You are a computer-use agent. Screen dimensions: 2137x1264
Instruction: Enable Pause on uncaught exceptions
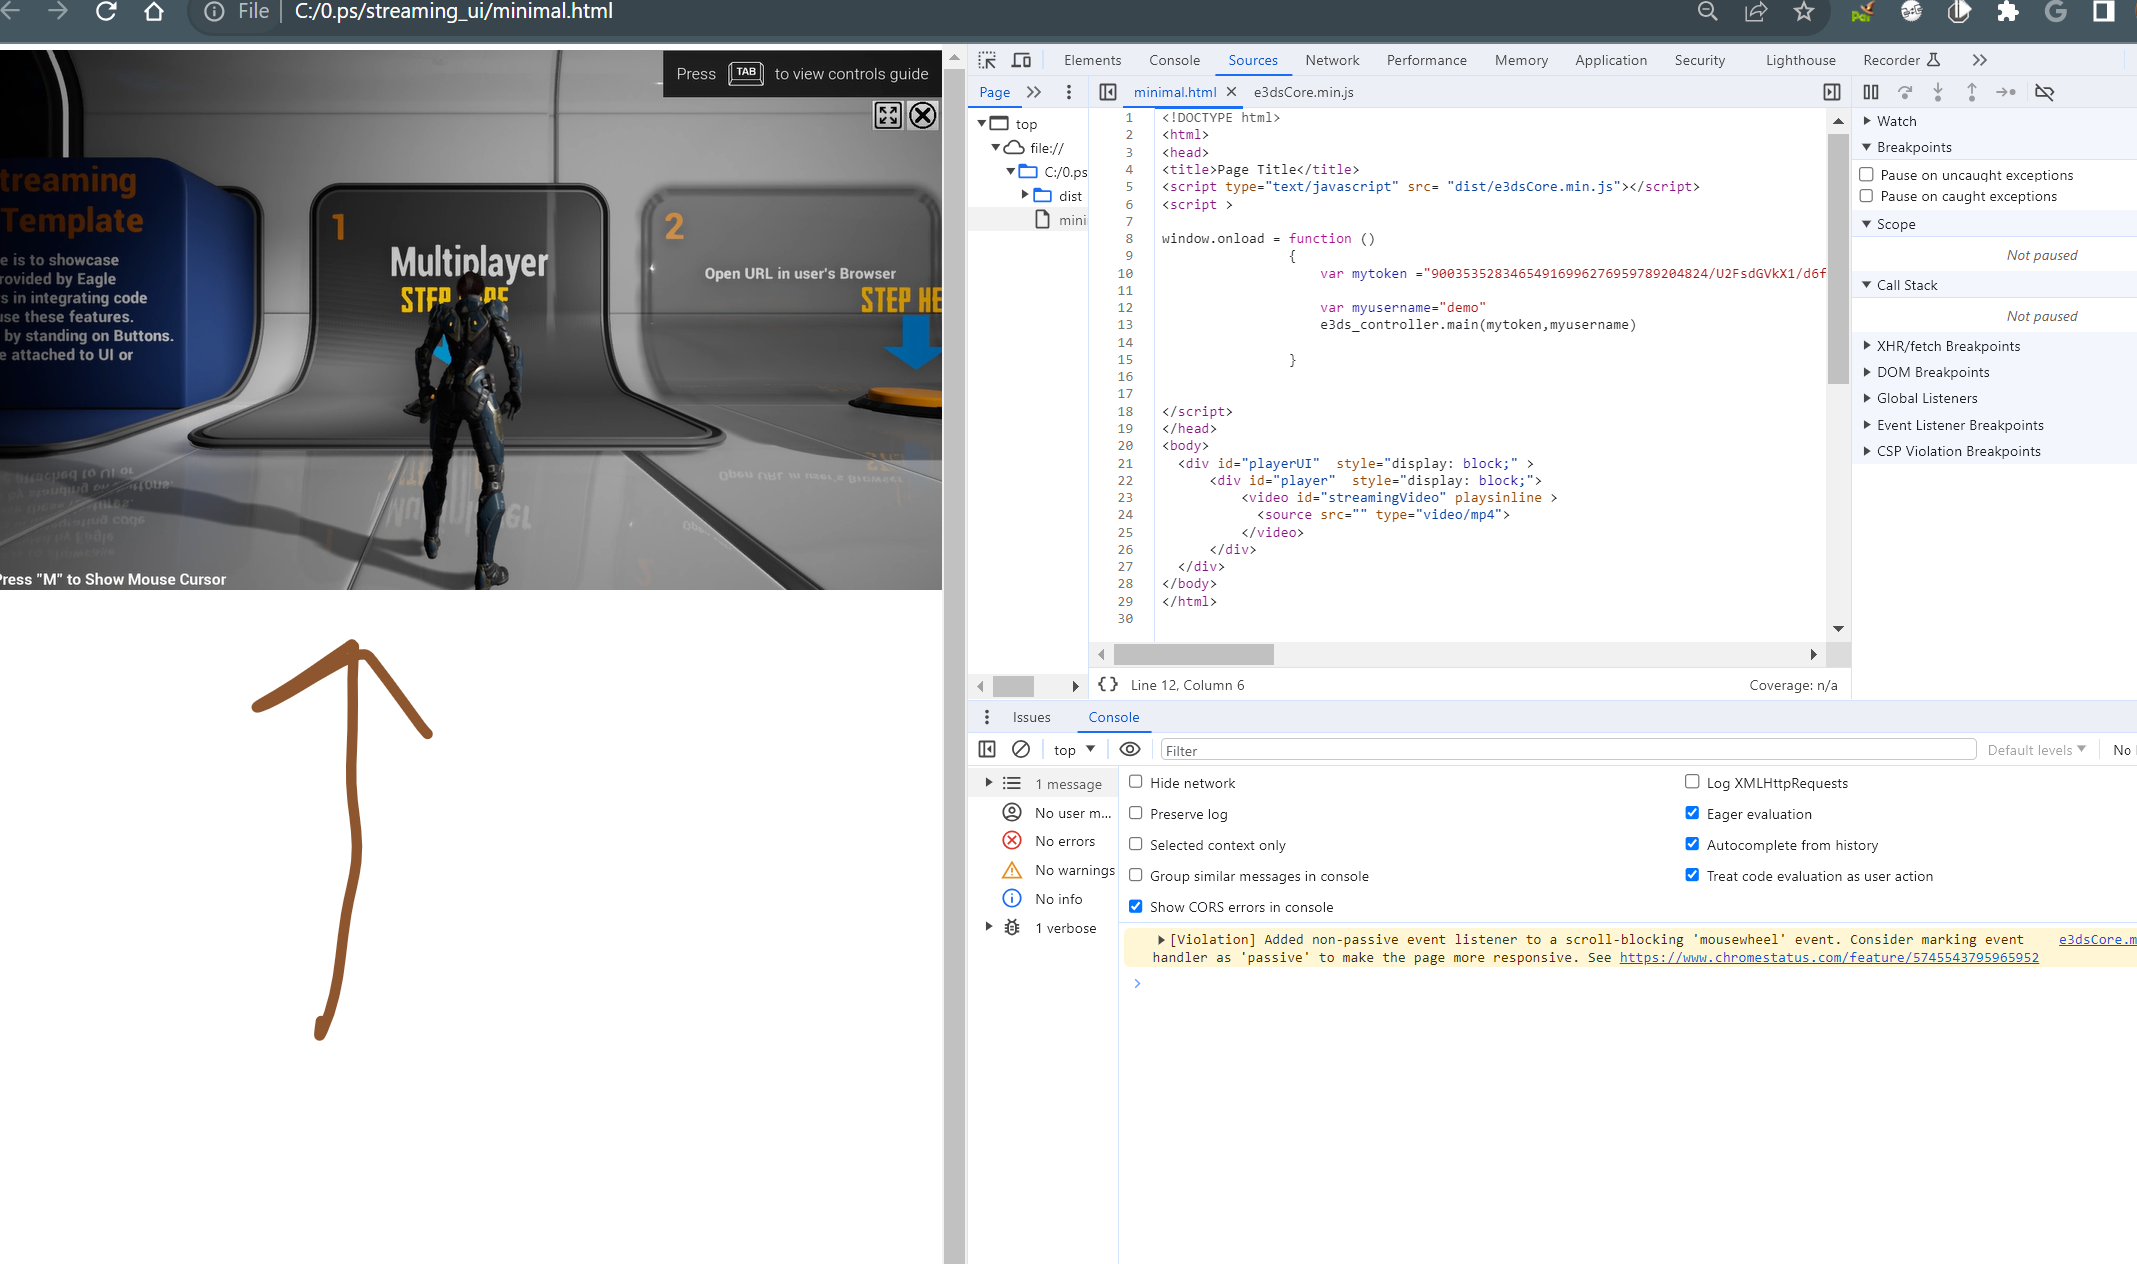click(x=1866, y=174)
